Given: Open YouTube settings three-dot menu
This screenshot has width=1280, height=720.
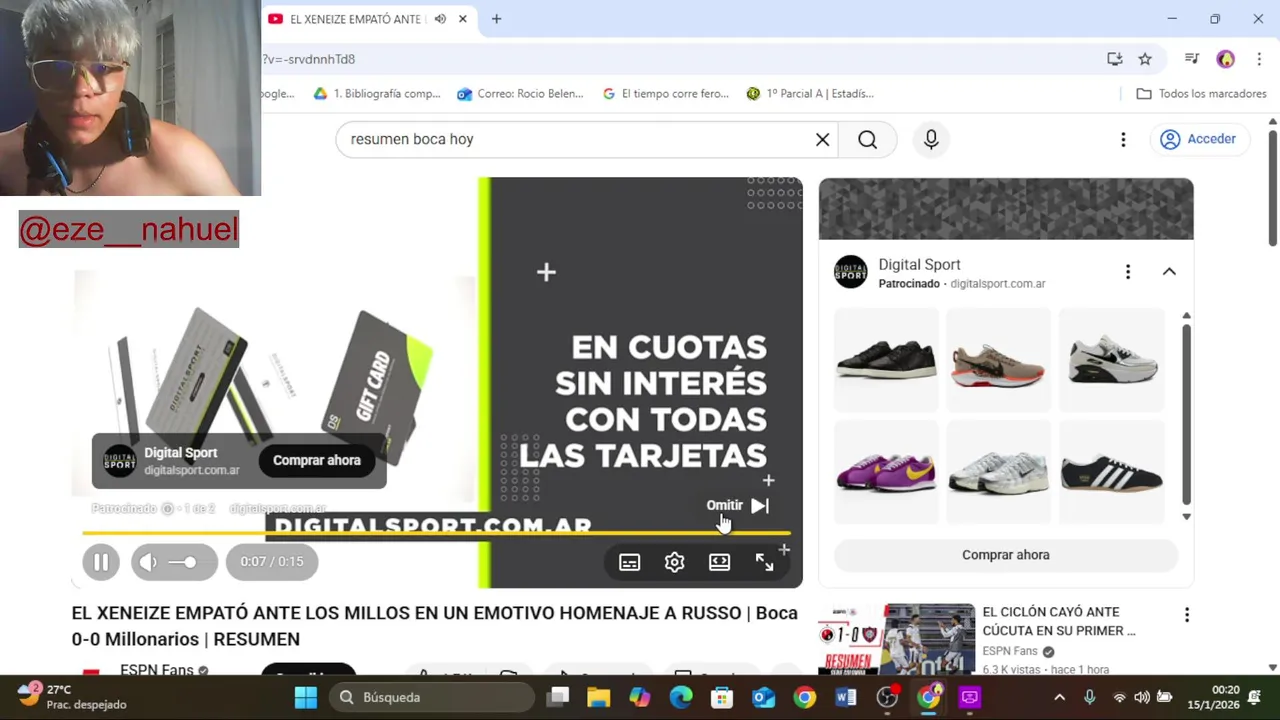Looking at the screenshot, I should tap(1123, 139).
